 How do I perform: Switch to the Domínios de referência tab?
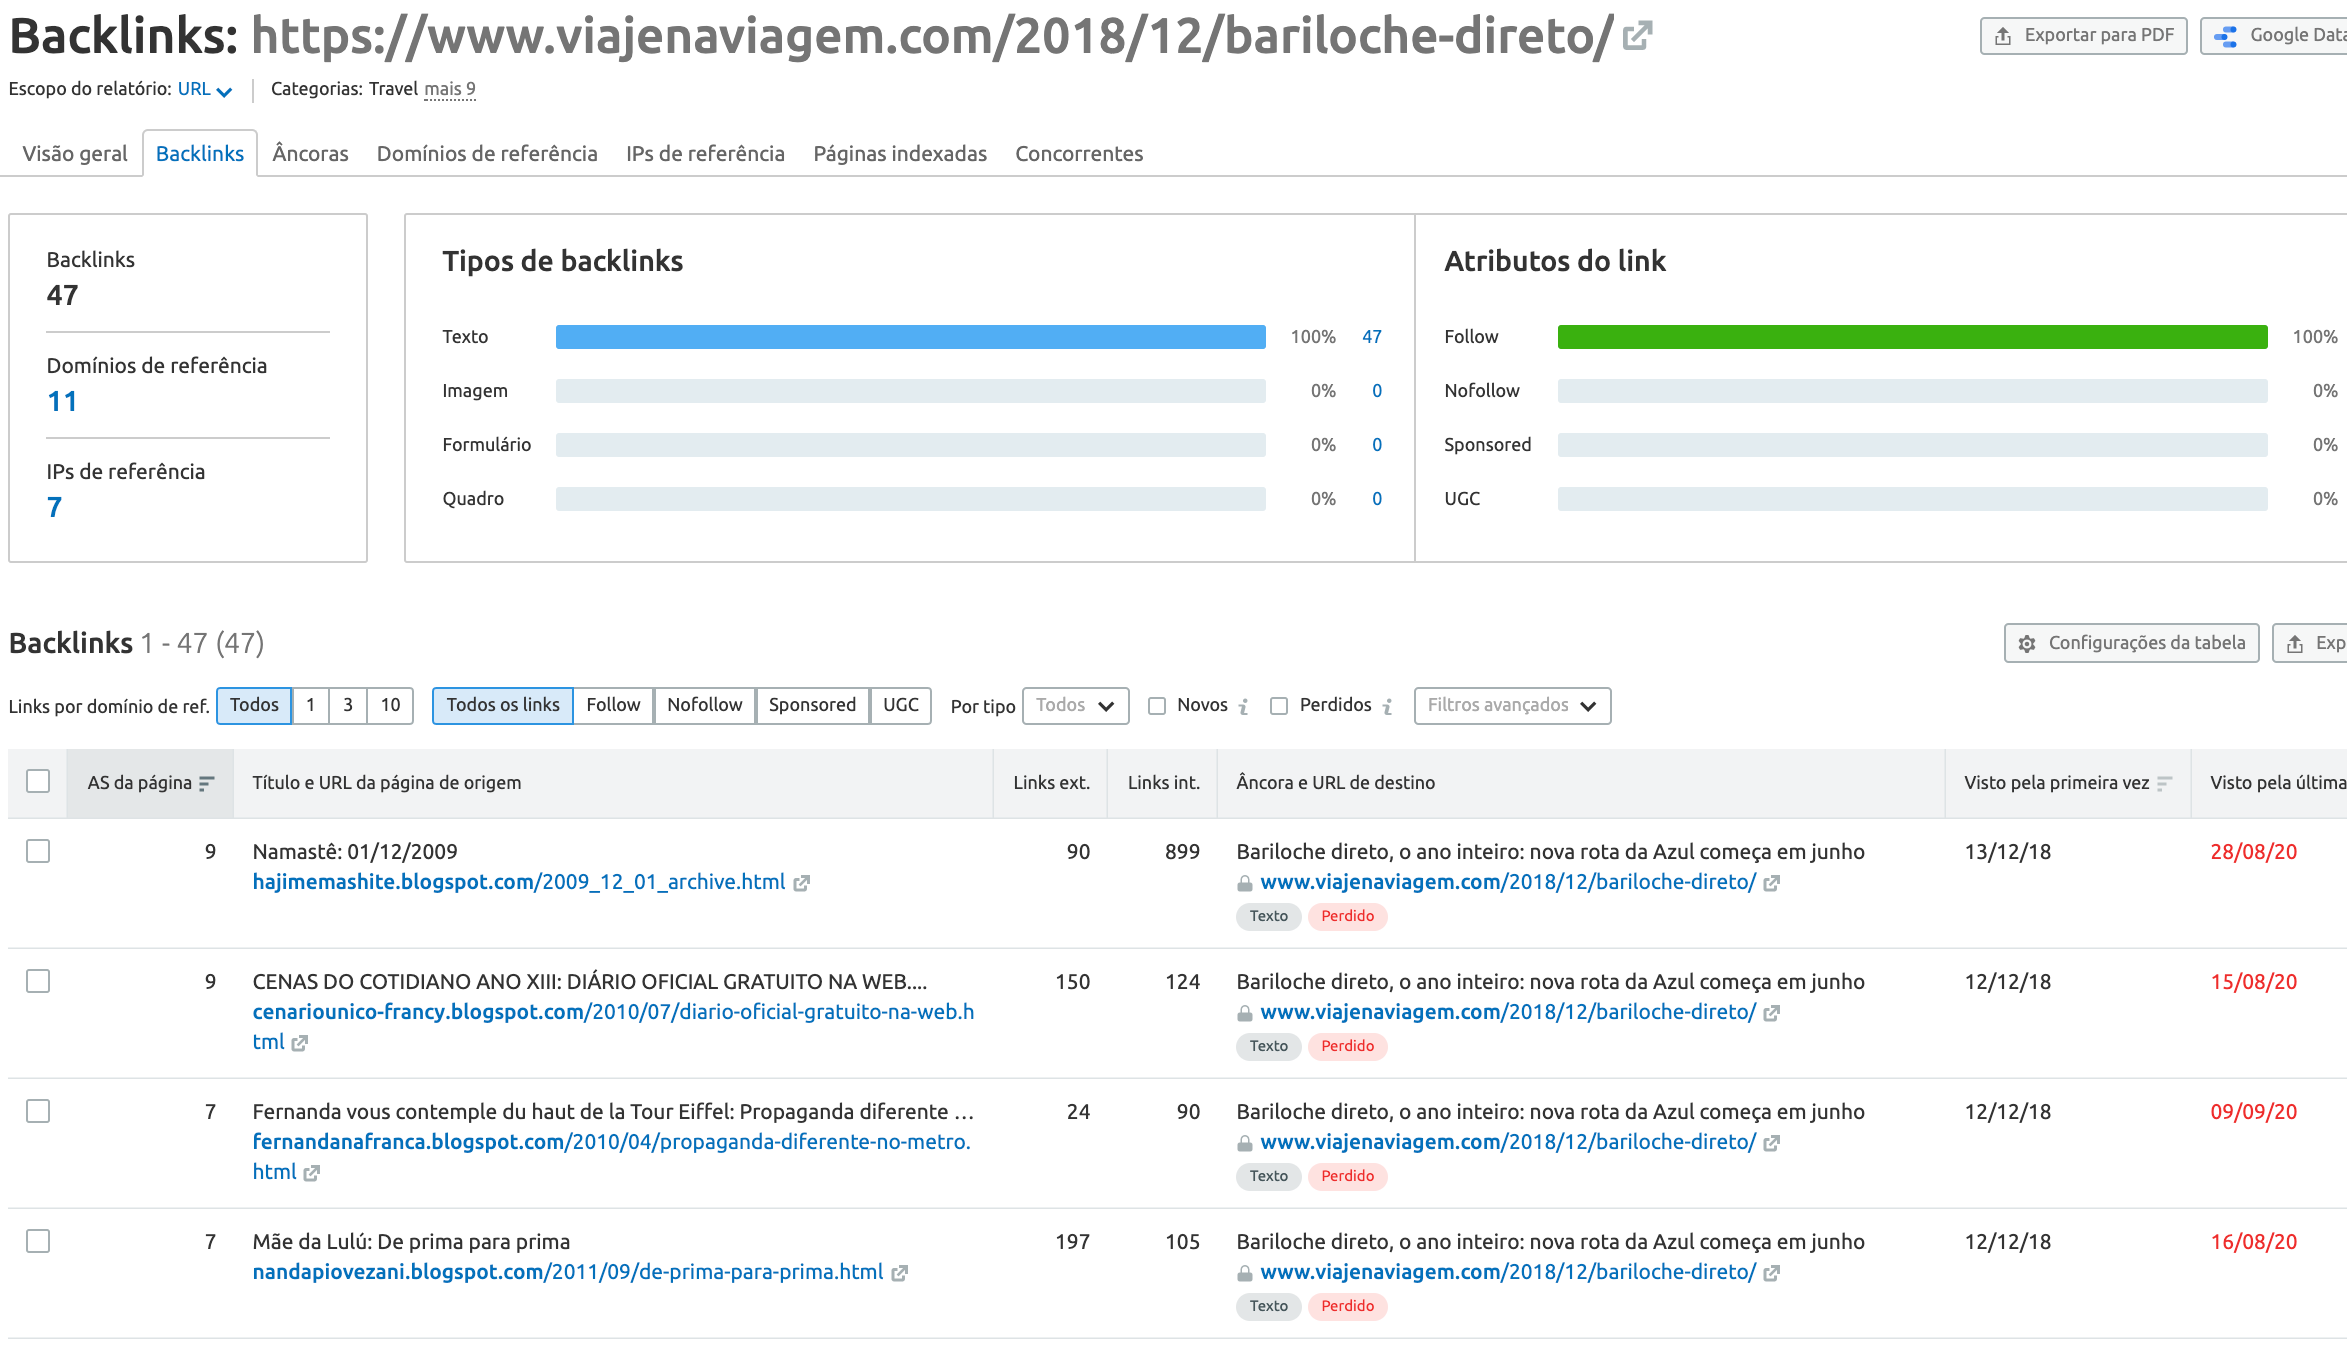tap(487, 154)
